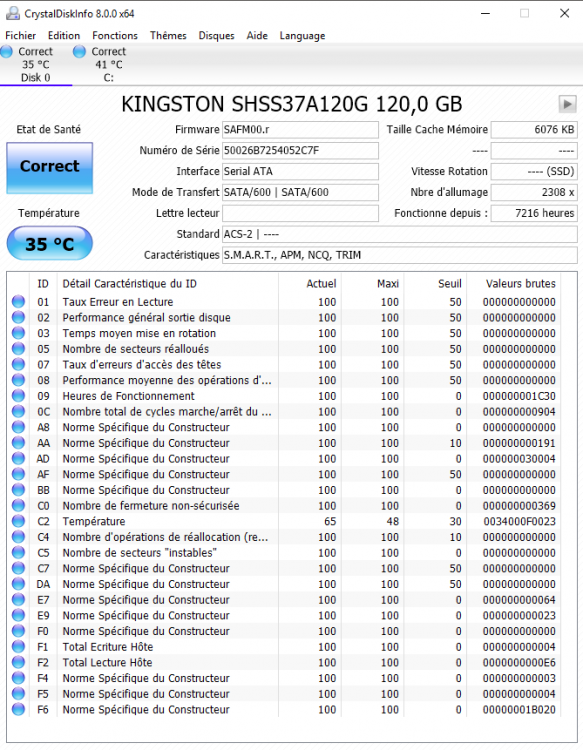Click status icon of row C5 secteurs instables
Screen dimensions: 583x750
pos(18,552)
